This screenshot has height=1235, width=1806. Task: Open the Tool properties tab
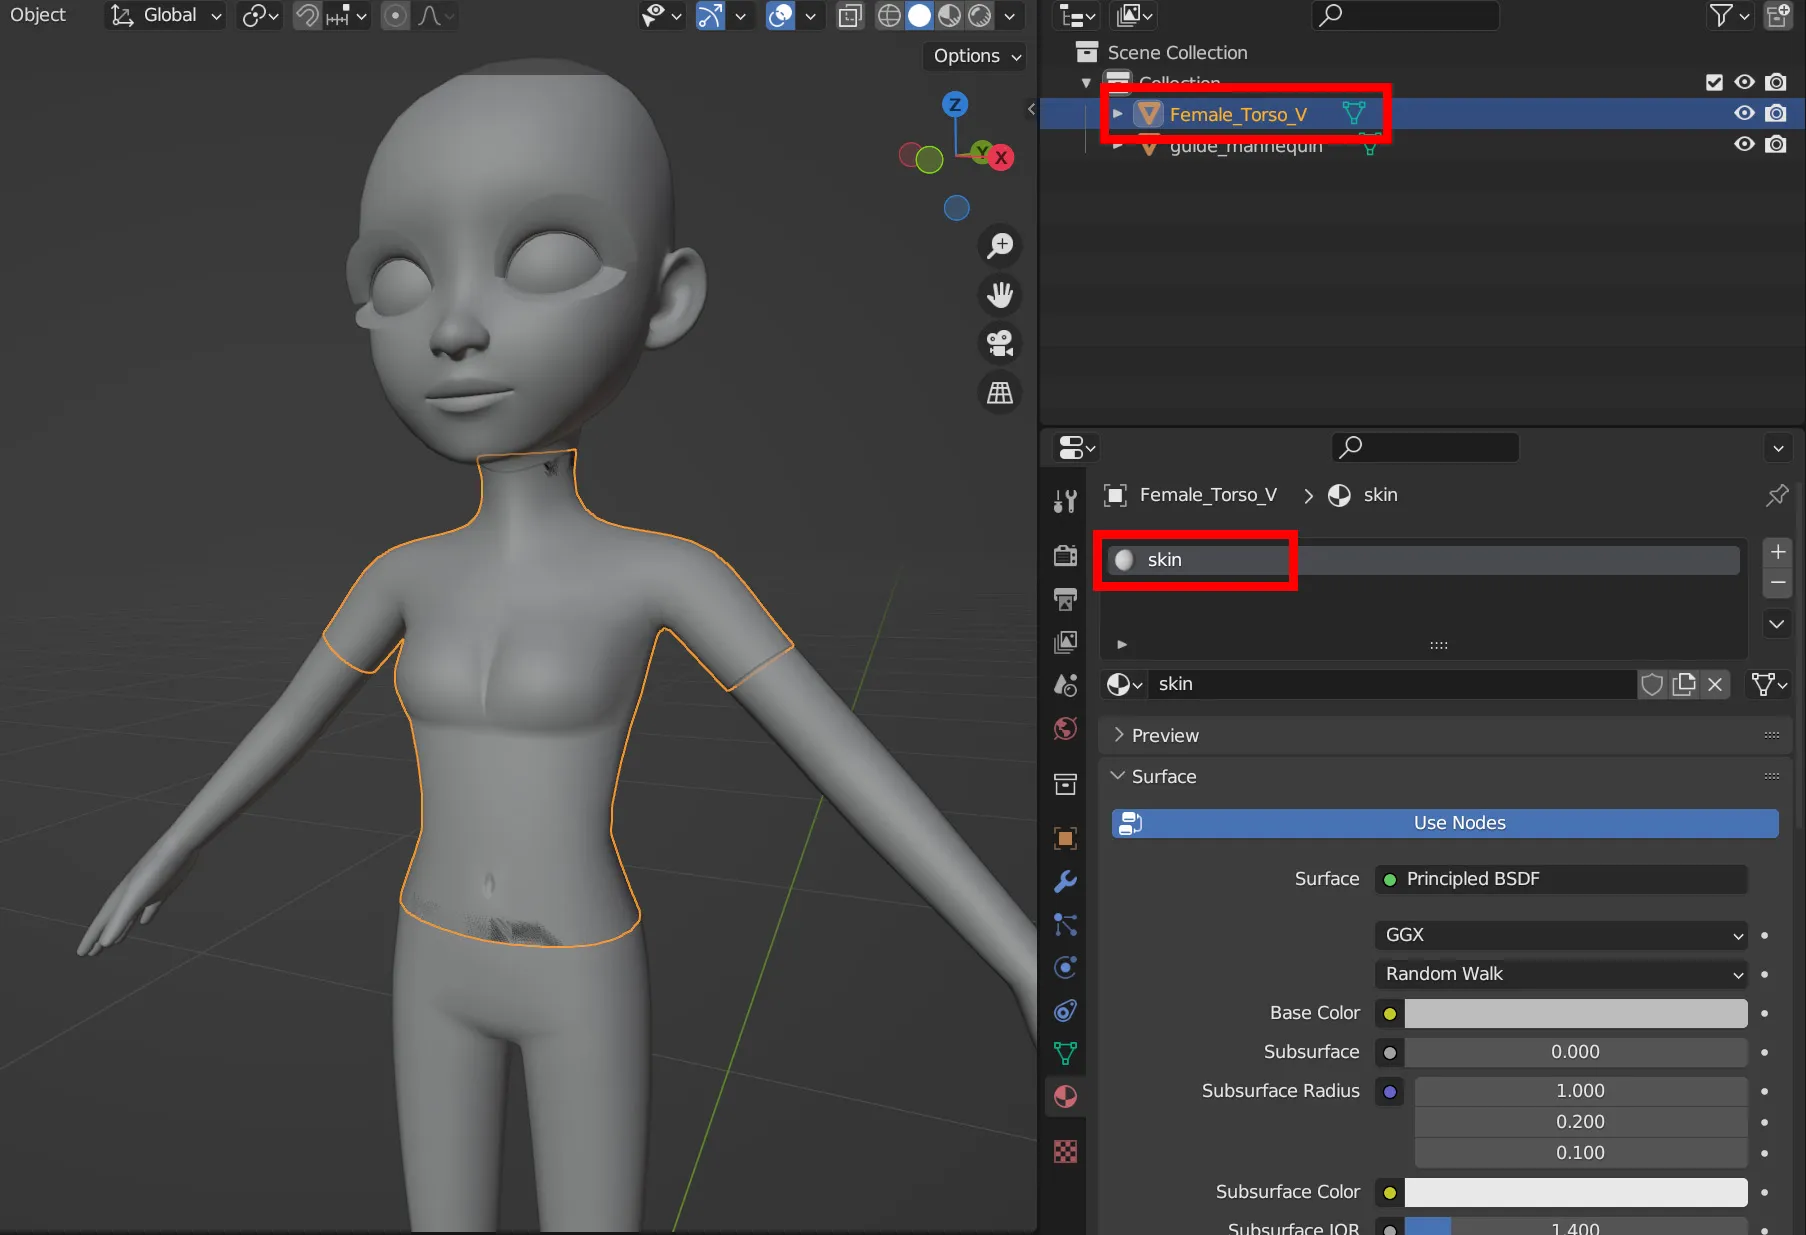click(1065, 501)
